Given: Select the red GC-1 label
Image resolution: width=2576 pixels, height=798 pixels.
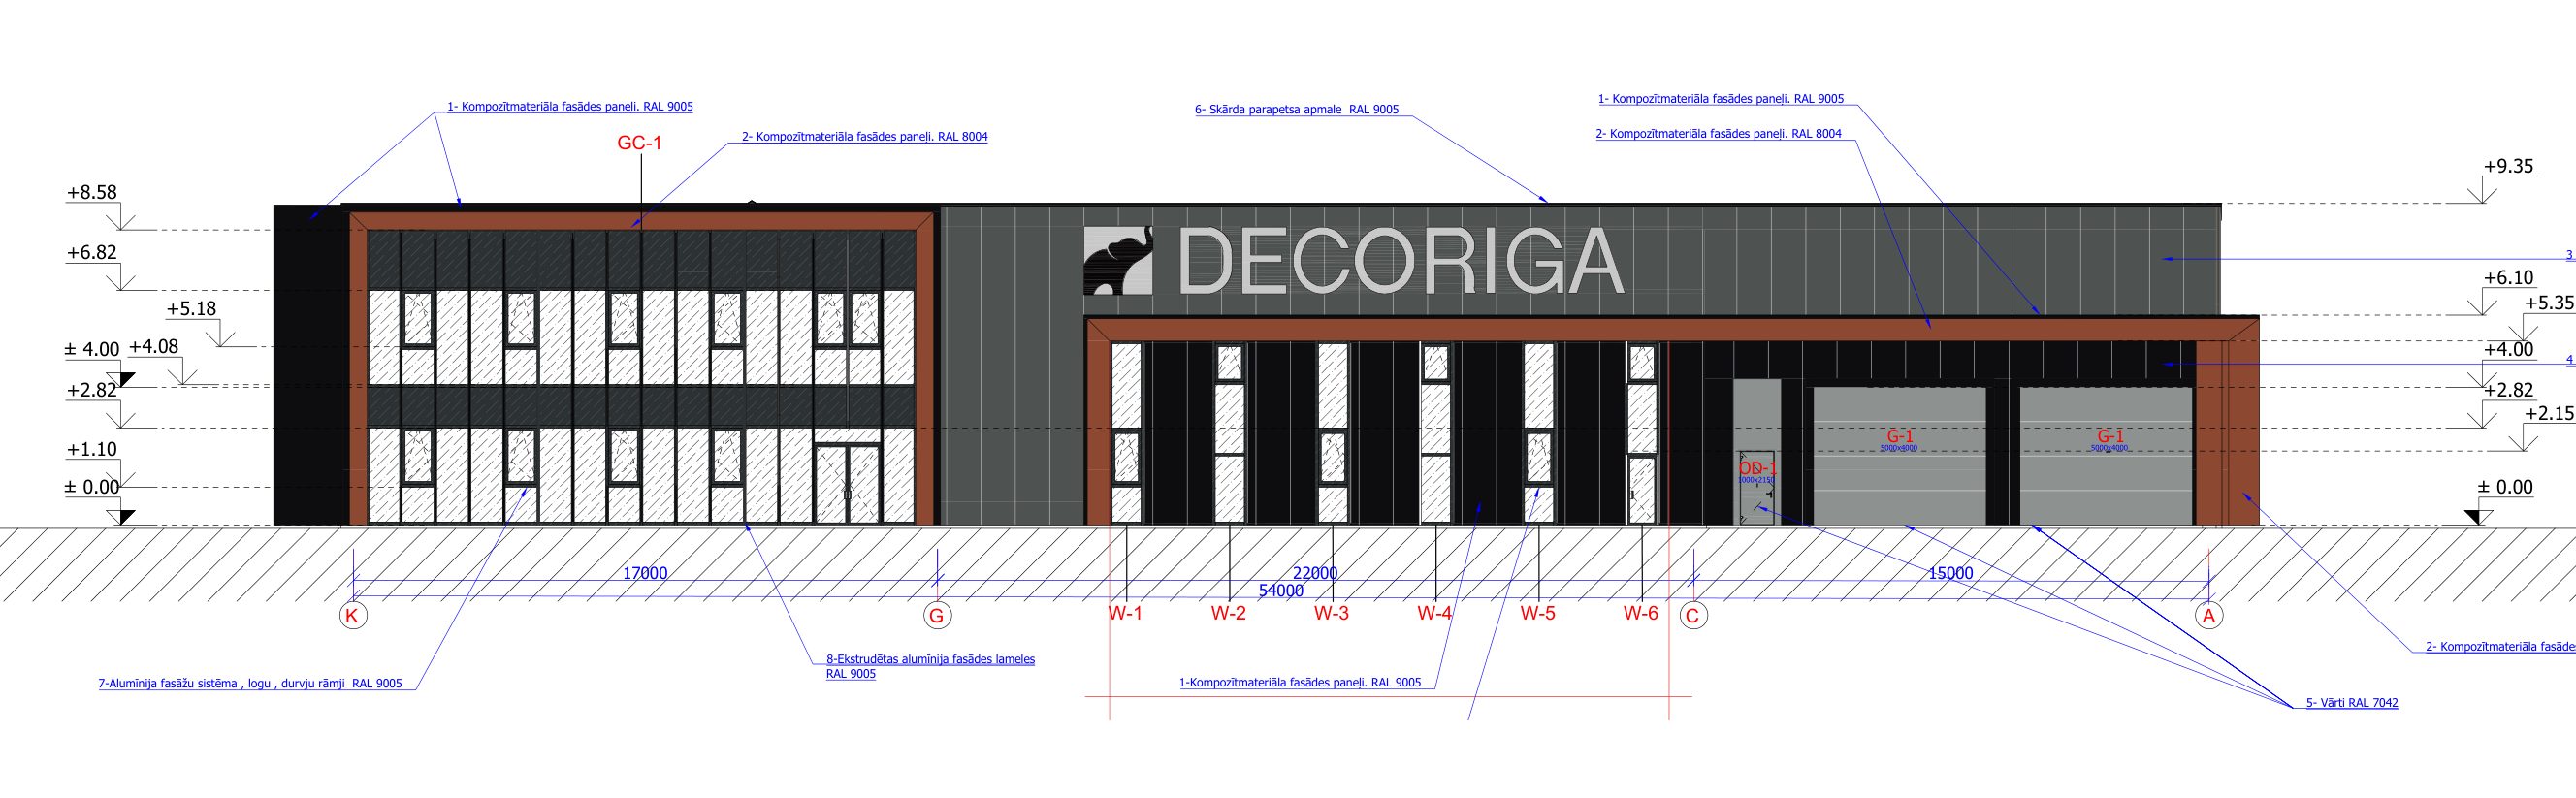Looking at the screenshot, I should [x=639, y=143].
